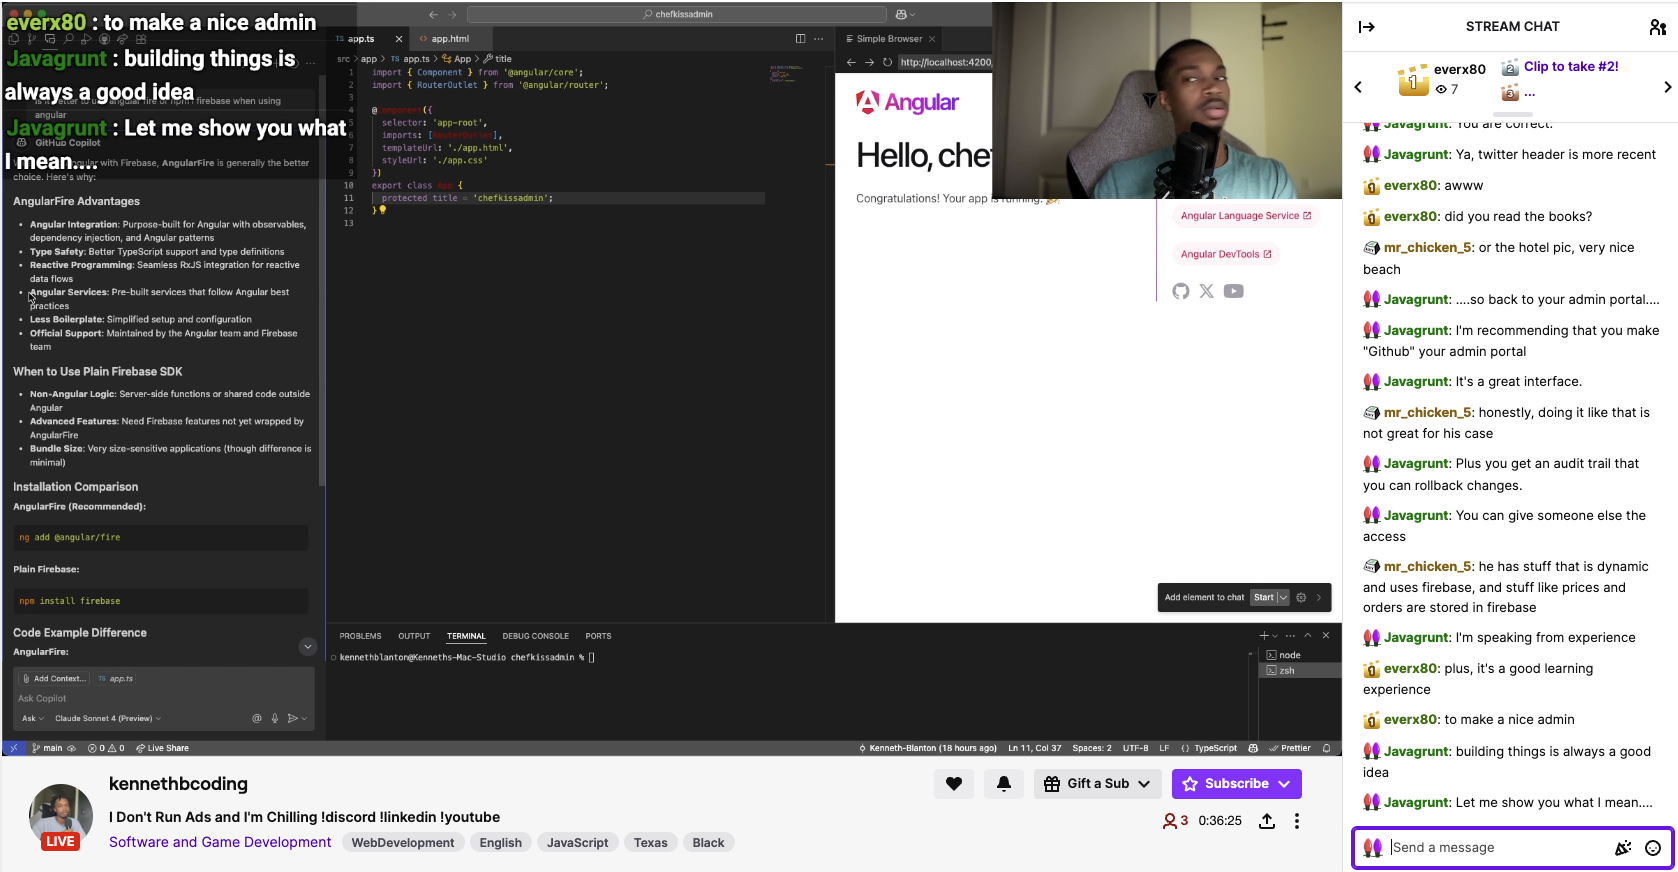Click Add Context in Copilot chat

[x=54, y=678]
